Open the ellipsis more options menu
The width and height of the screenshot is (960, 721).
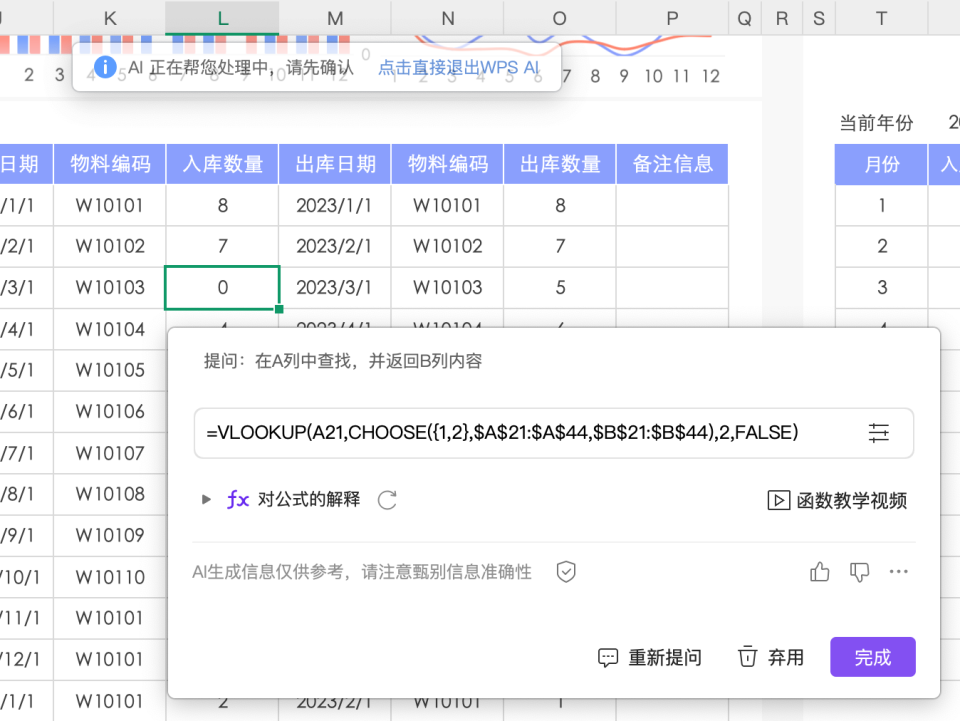pos(898,571)
